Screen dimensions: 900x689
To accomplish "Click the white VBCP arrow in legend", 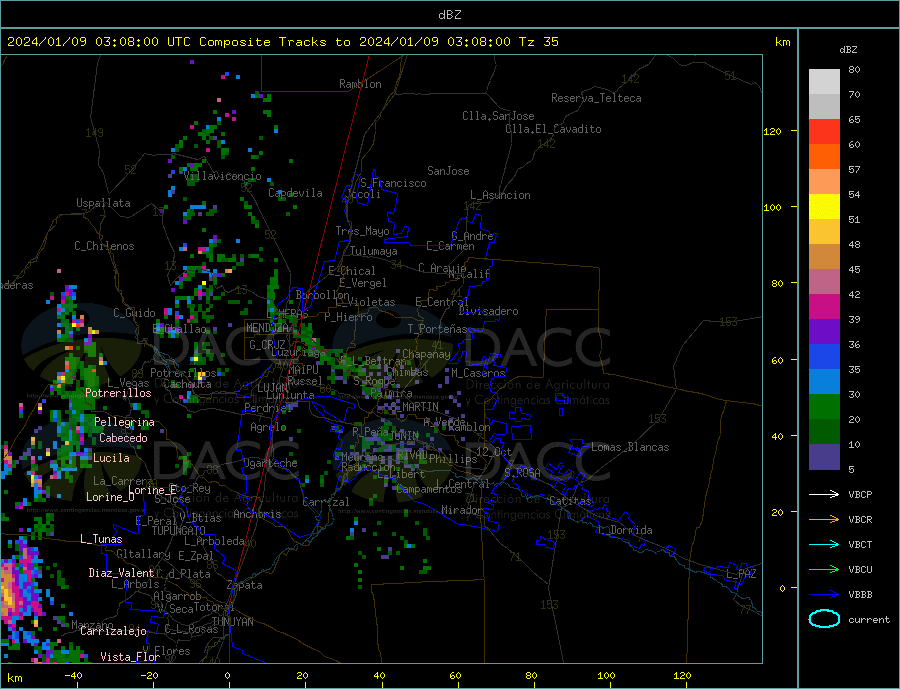I will (x=824, y=494).
